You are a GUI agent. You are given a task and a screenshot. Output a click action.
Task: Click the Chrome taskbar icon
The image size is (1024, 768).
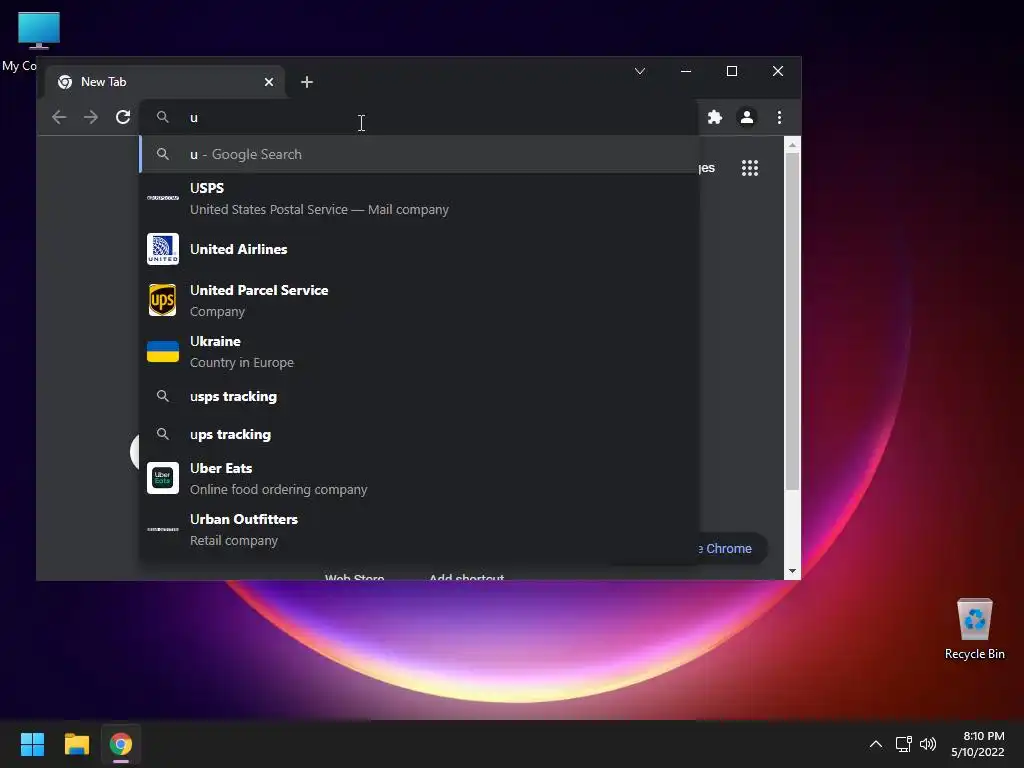tap(121, 744)
